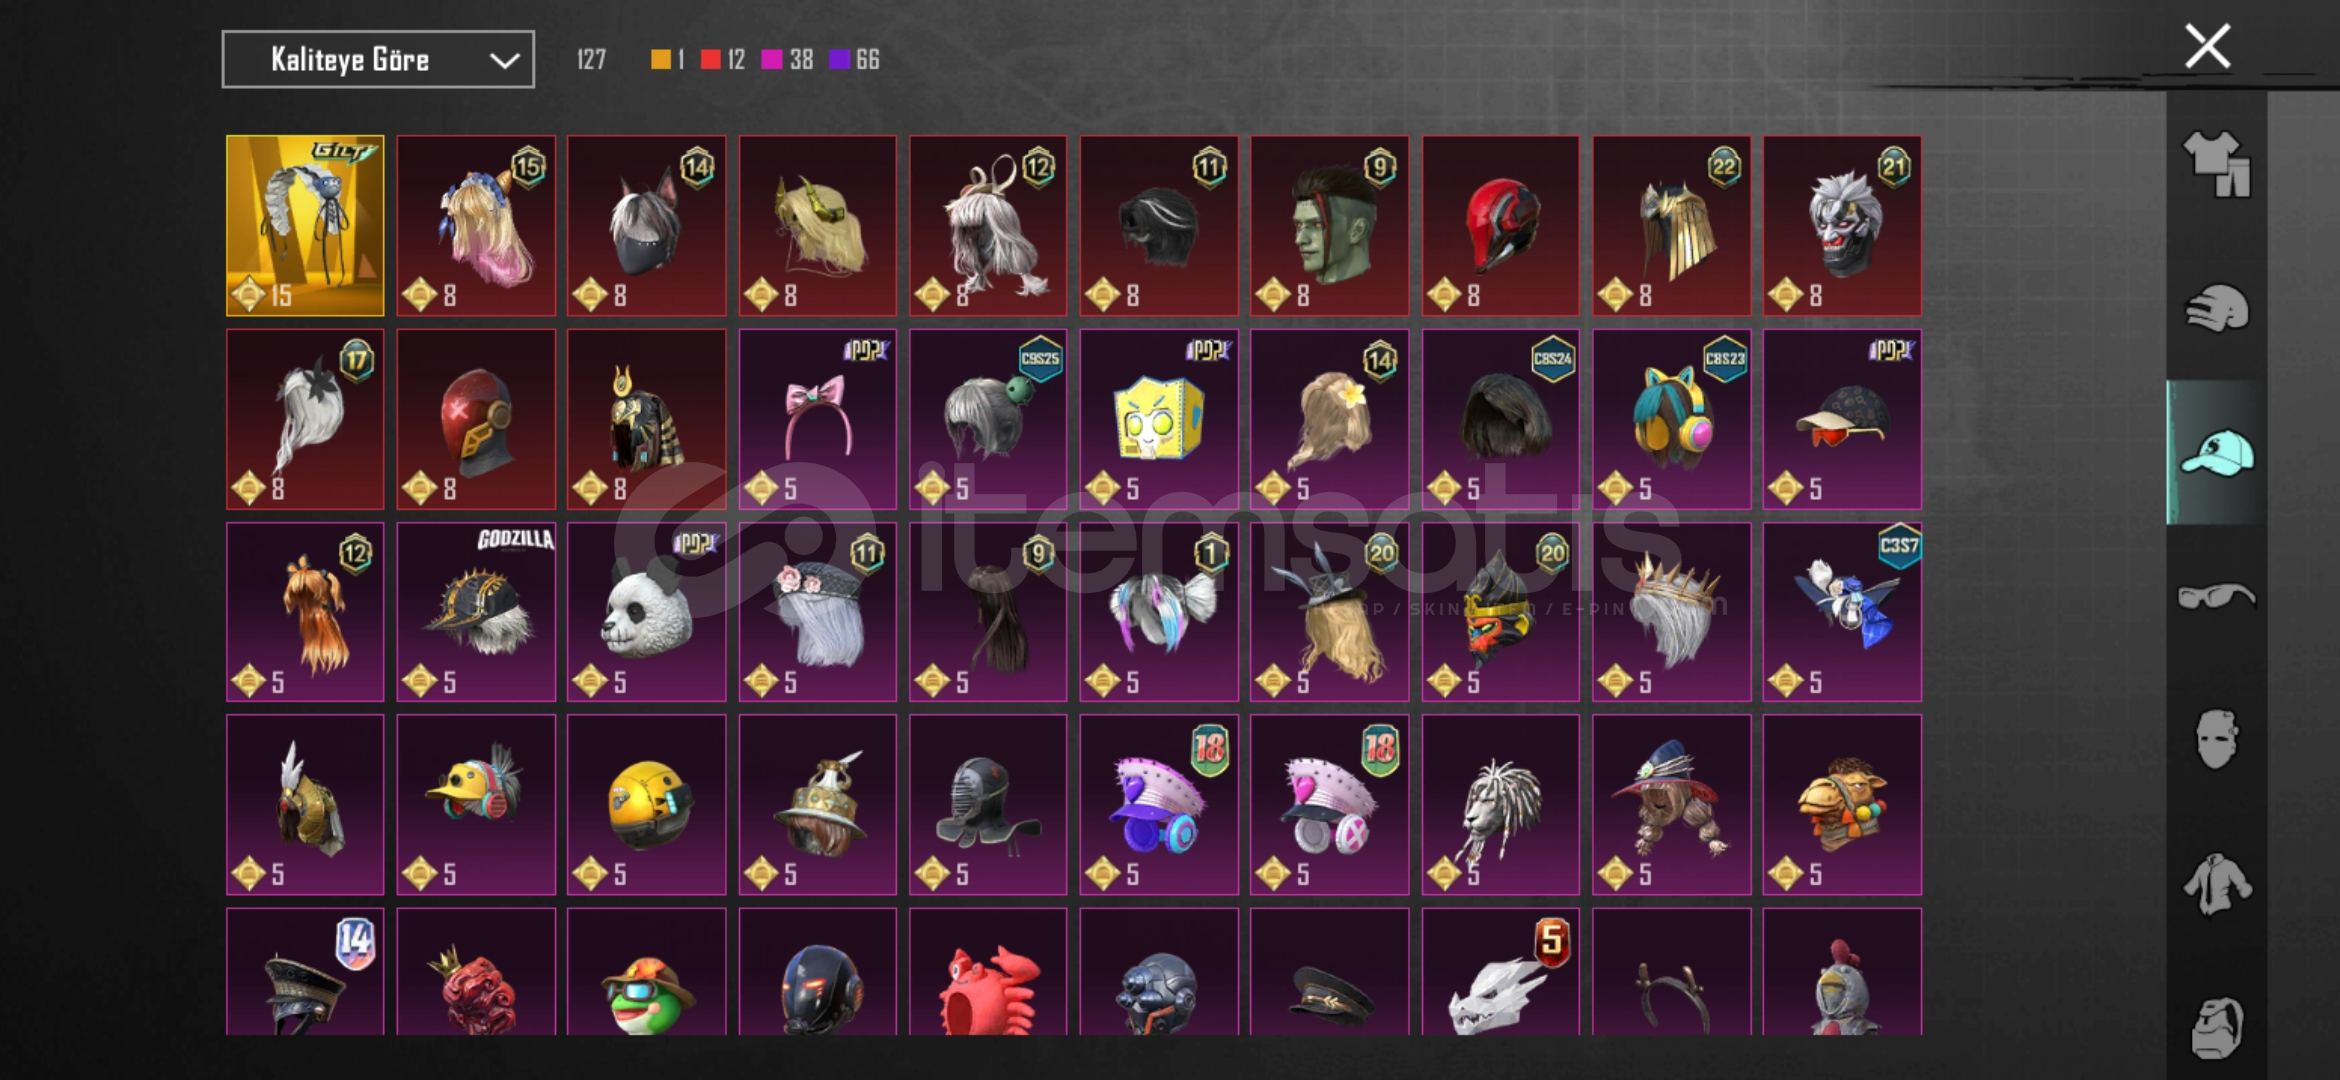The width and height of the screenshot is (2340, 1080).
Task: Expand the Kaliteye Göre sort dropdown
Action: pos(378,59)
